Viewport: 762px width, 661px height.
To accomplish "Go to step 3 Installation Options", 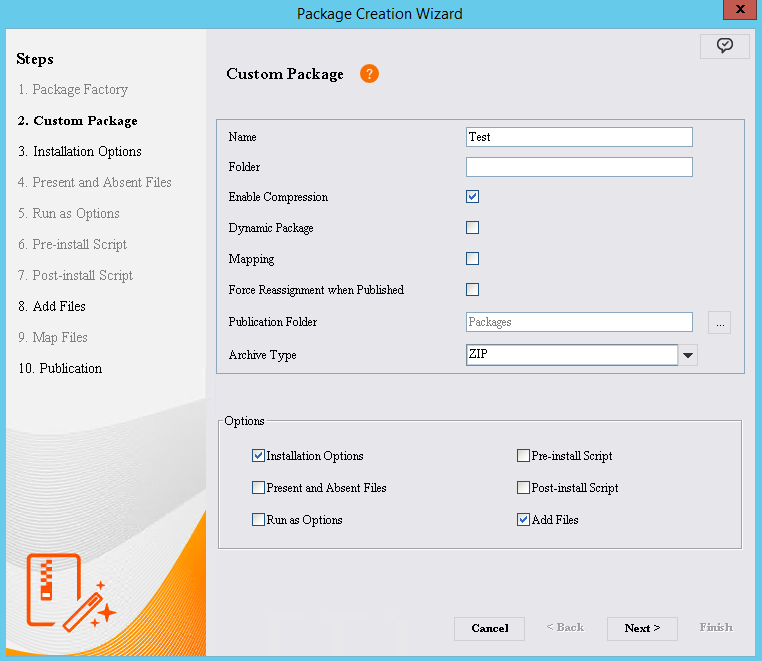I will (80, 152).
